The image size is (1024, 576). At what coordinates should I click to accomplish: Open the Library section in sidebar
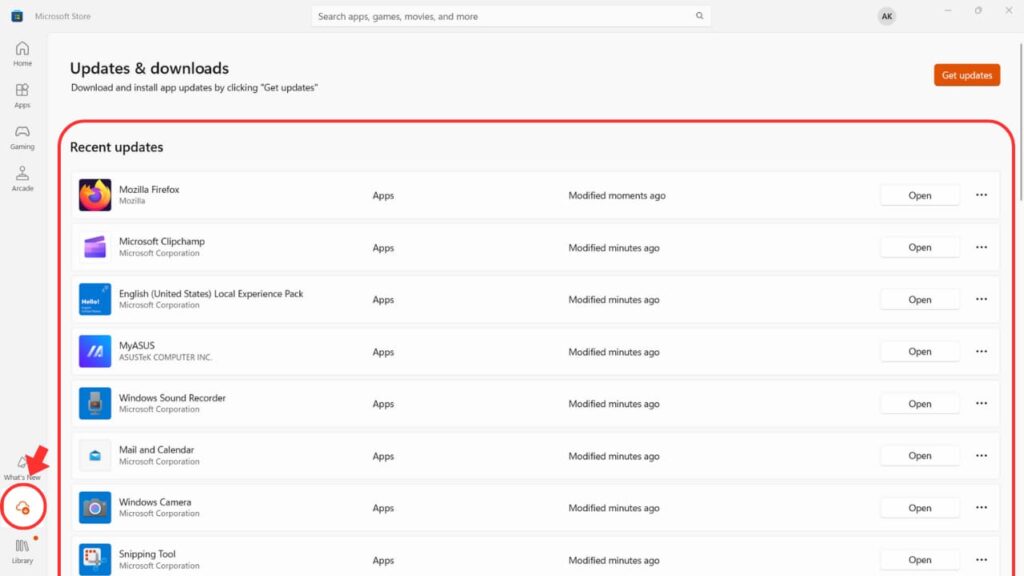(x=22, y=551)
